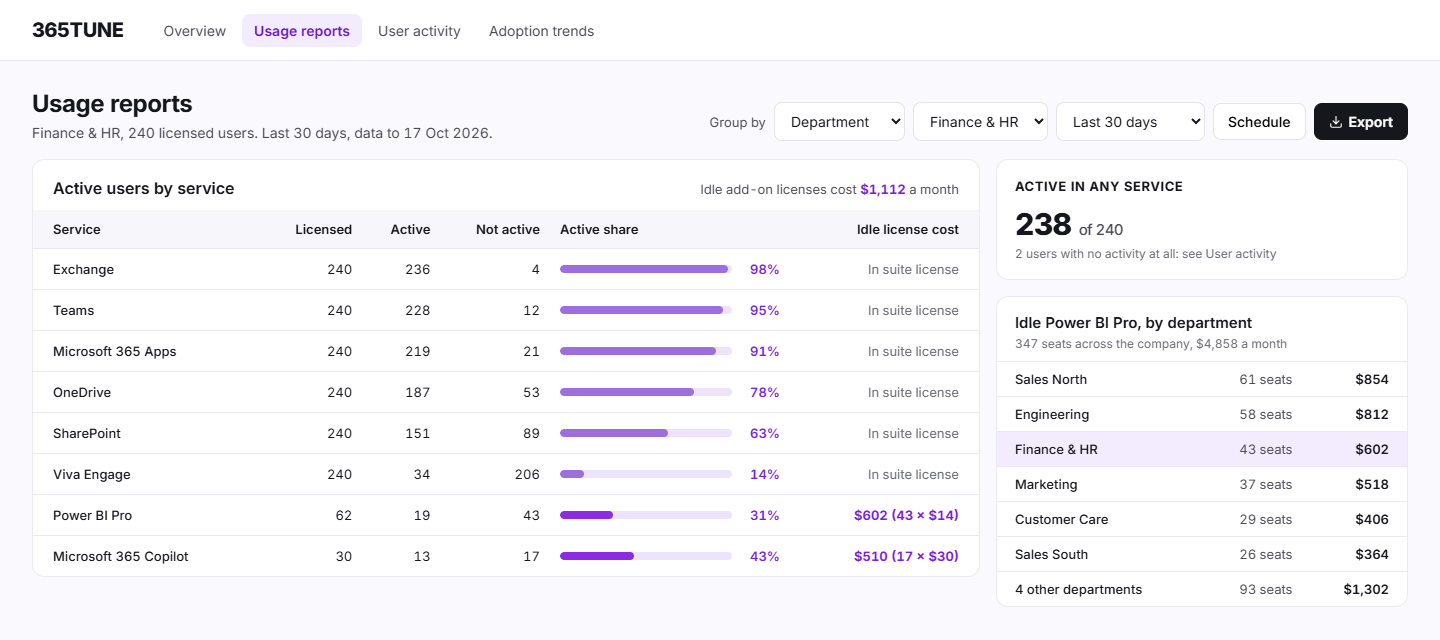
Task: Click the Service column header
Action: (77, 229)
